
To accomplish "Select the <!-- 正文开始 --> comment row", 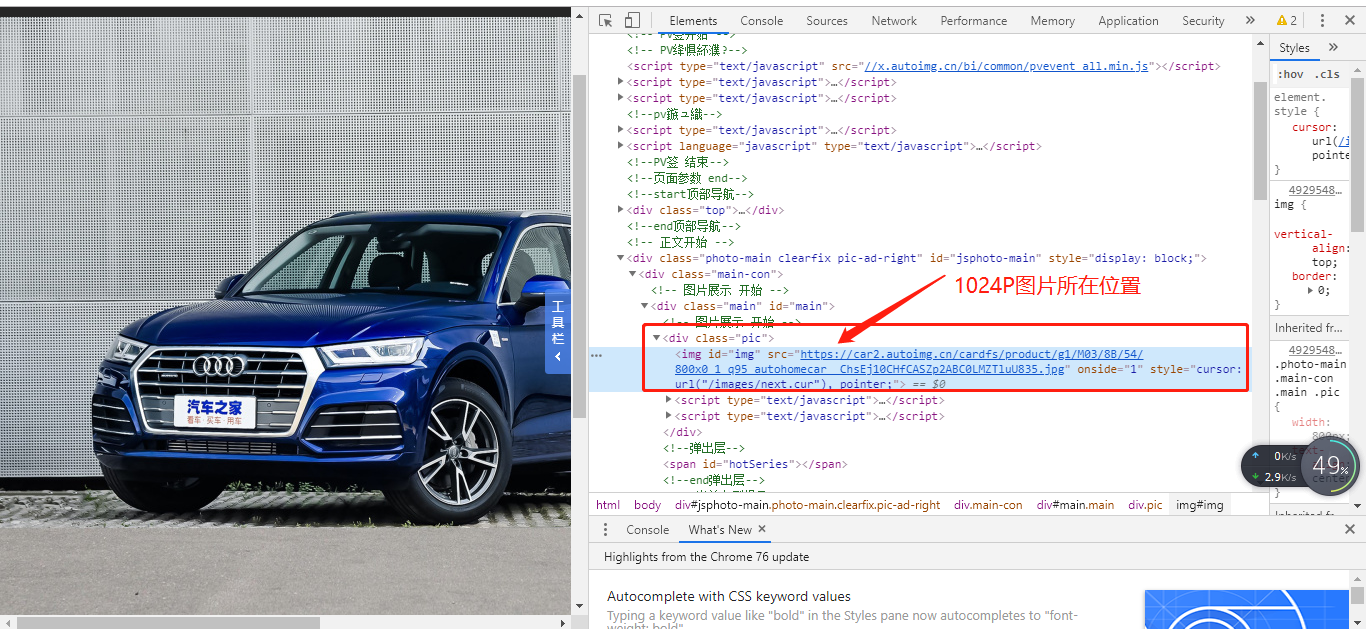I will click(680, 242).
